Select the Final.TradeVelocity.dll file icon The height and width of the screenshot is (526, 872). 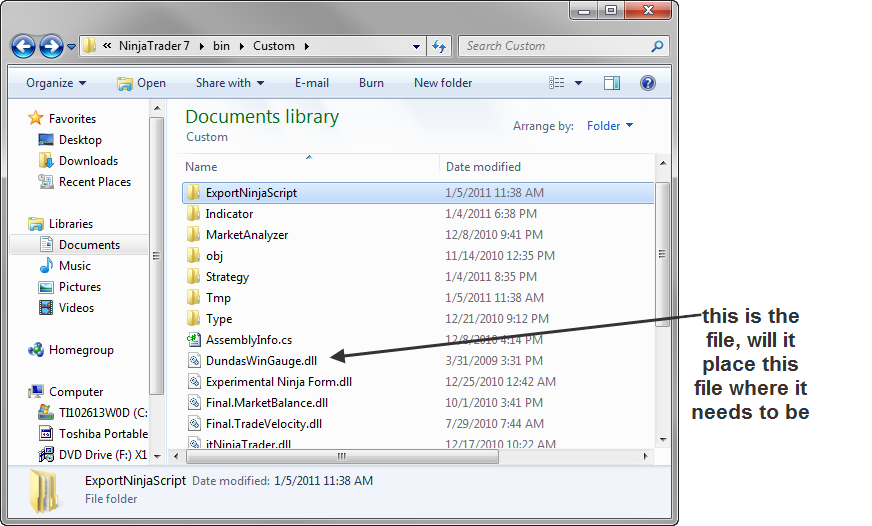(x=194, y=424)
